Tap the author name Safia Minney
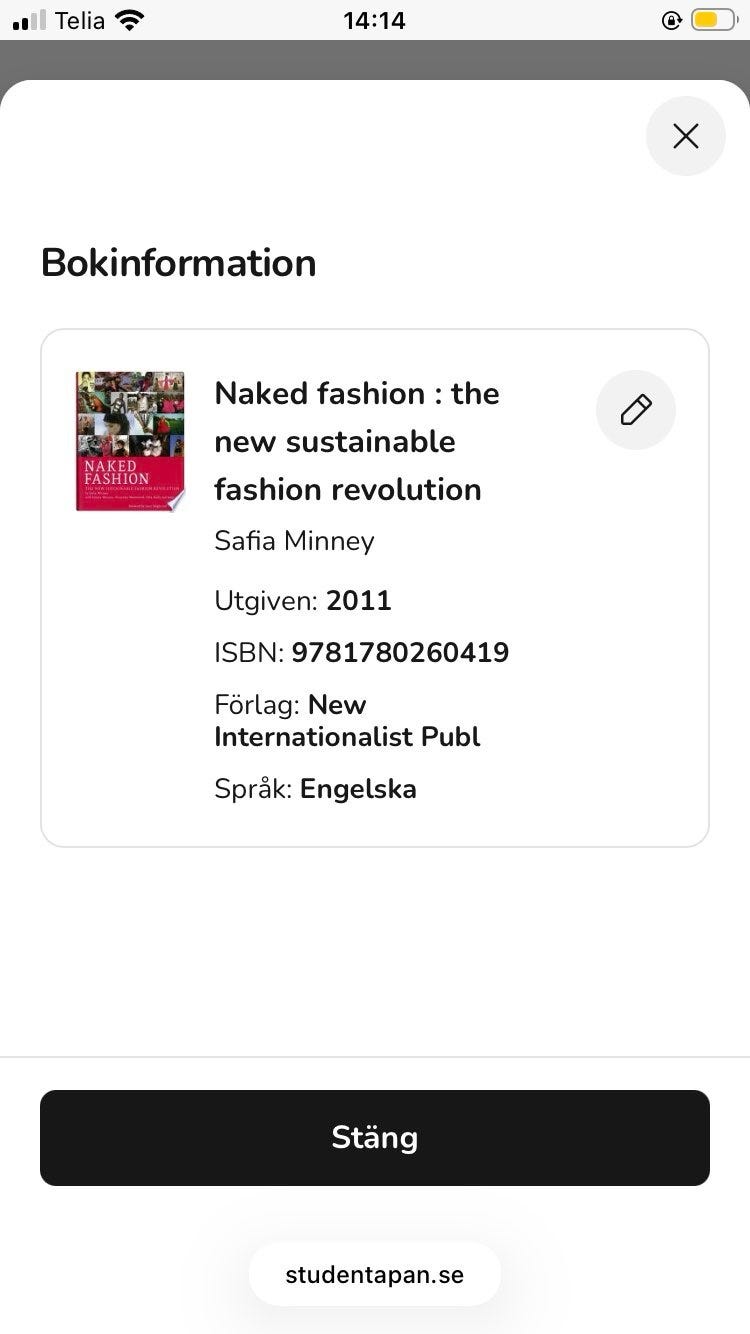The image size is (750, 1334). (294, 541)
